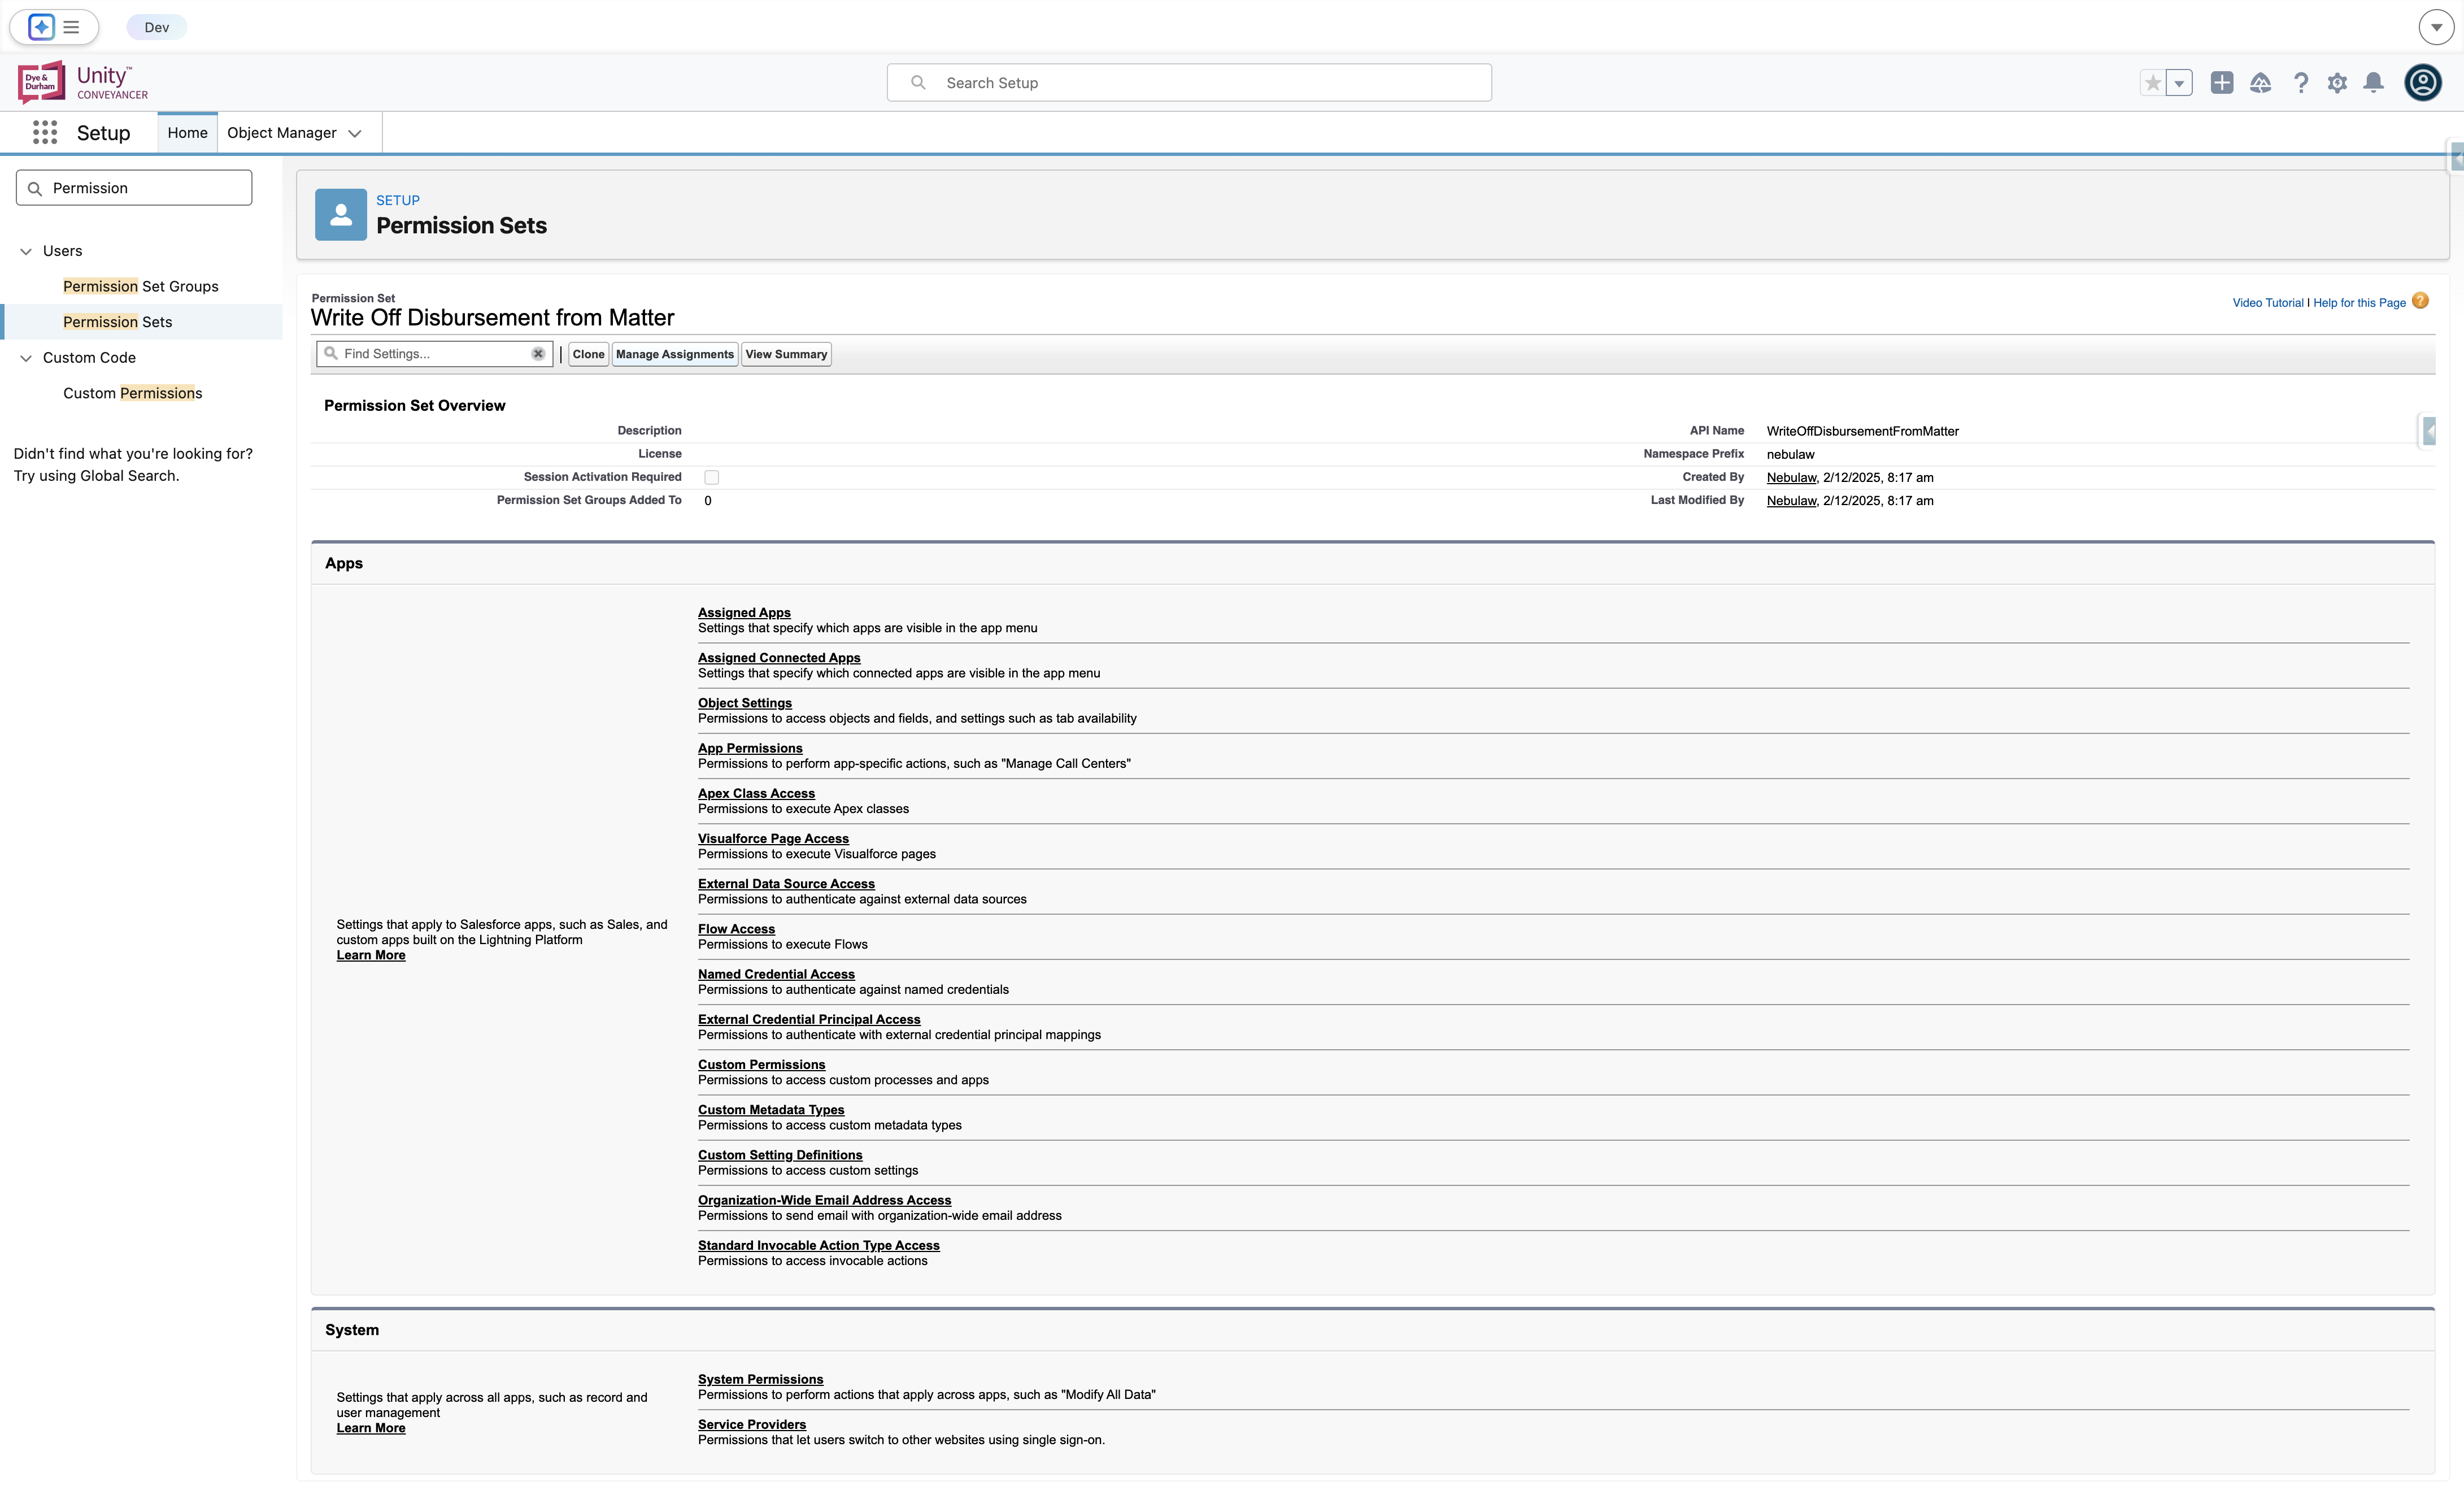2464x1495 pixels.
Task: Open Standard Invocable Action Type Access link
Action: click(819, 1246)
